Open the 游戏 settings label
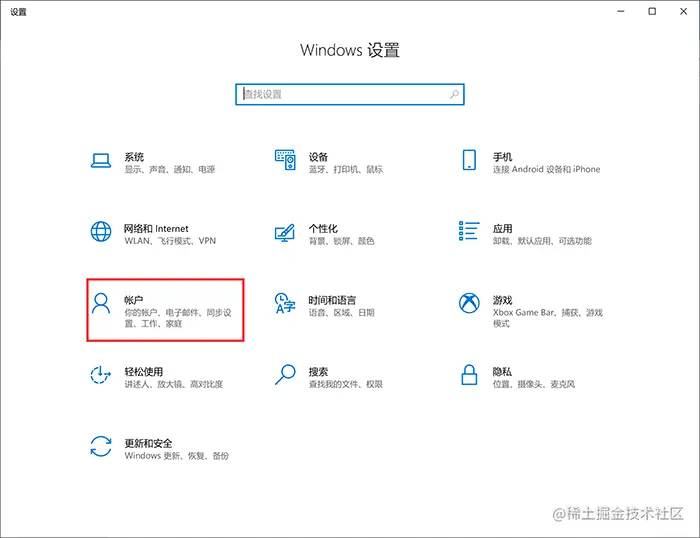 click(x=502, y=300)
